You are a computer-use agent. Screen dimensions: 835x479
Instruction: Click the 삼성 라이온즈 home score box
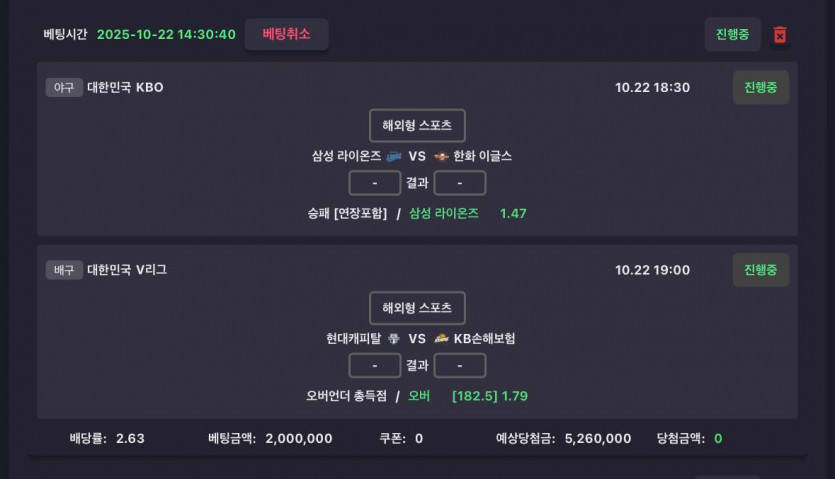pos(374,183)
